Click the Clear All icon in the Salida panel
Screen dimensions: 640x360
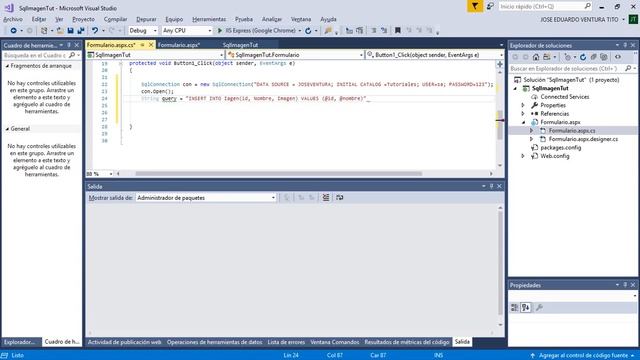click(x=326, y=198)
